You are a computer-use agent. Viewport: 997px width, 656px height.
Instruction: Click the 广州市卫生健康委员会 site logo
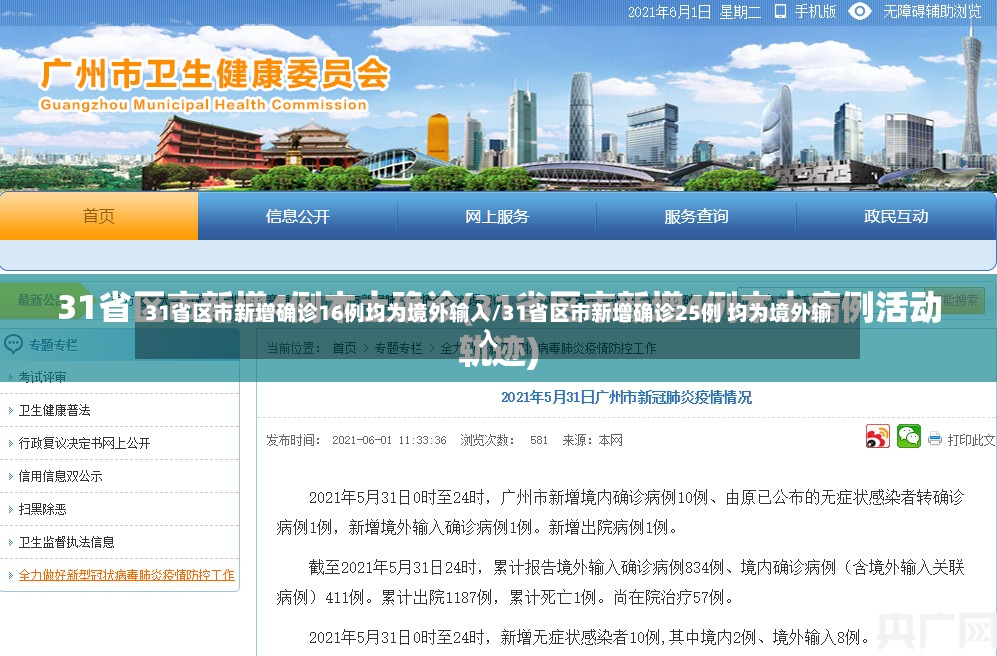point(215,73)
